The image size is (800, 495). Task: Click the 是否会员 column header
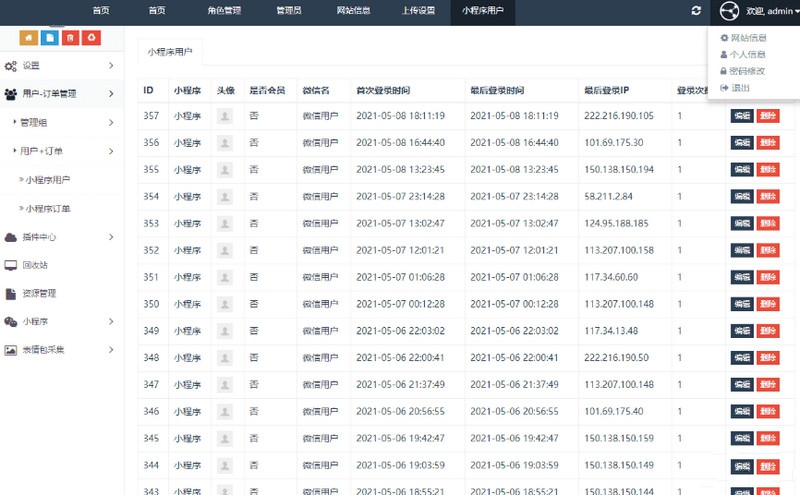(267, 90)
